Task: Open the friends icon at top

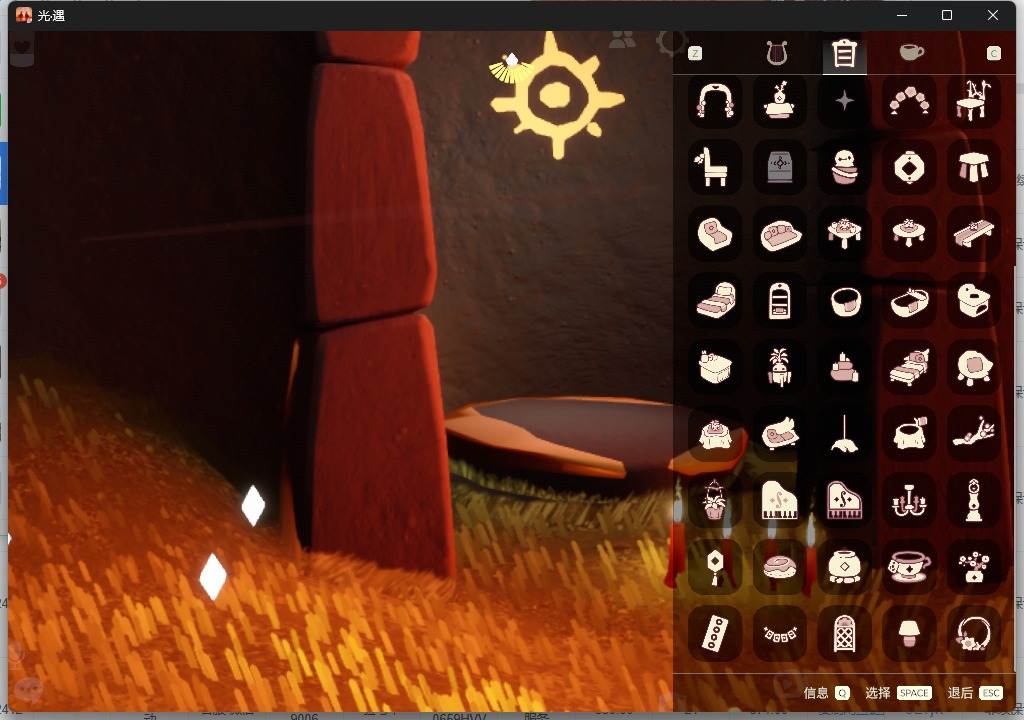Action: click(x=622, y=41)
